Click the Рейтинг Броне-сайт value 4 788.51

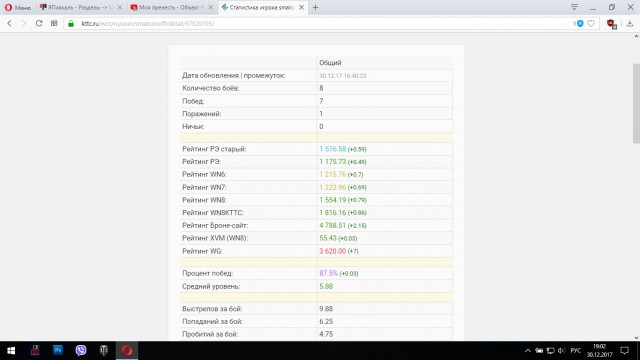click(x=332, y=225)
